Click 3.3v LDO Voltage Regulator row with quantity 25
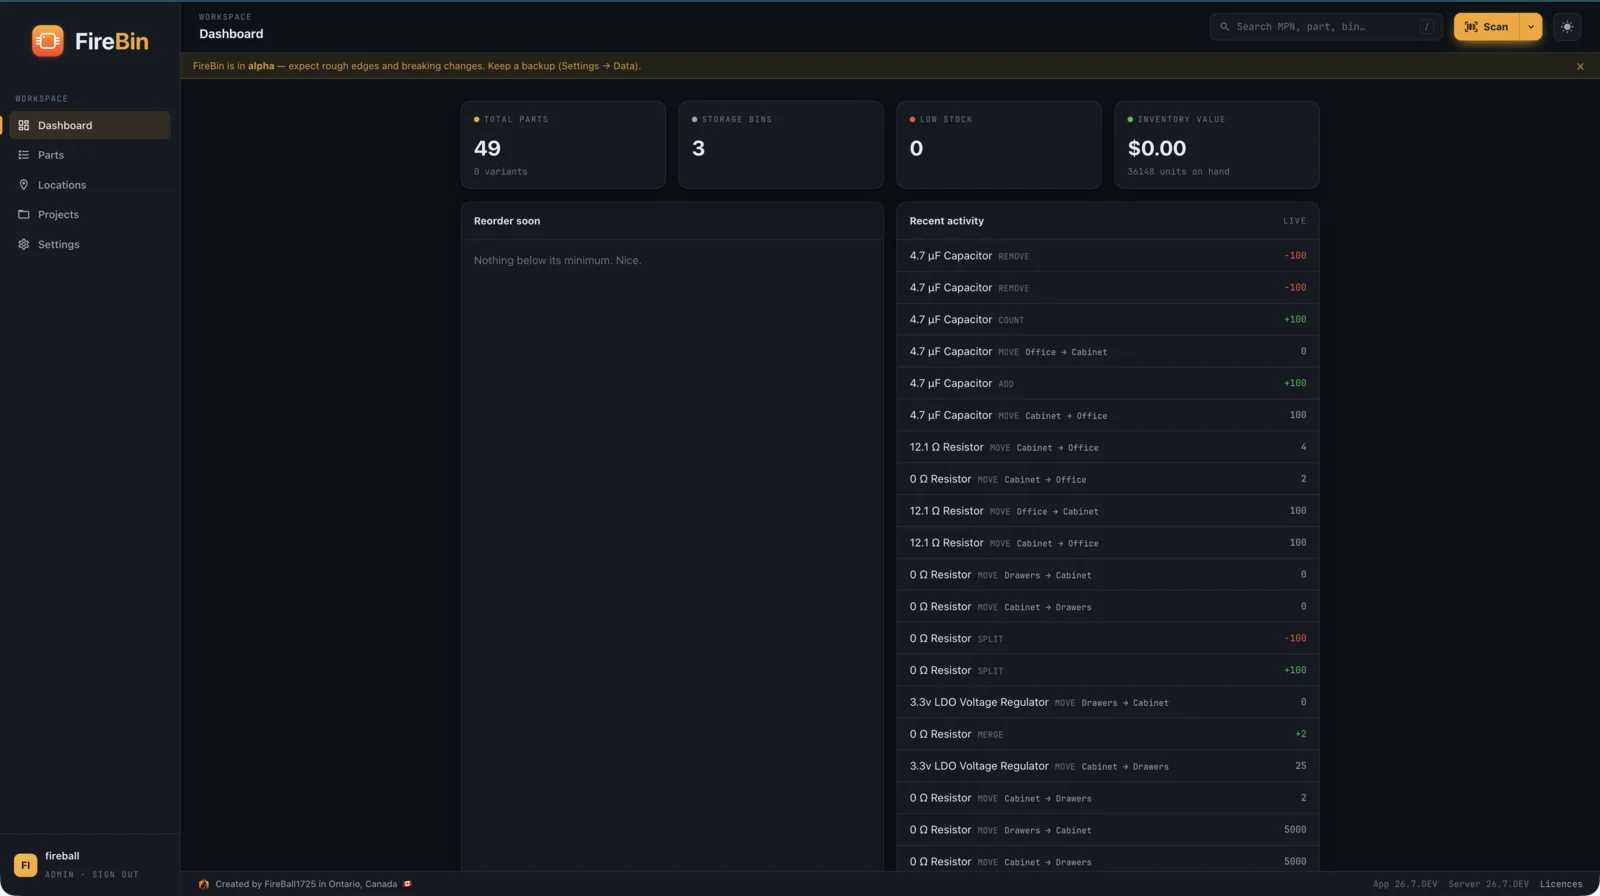1600x896 pixels. tap(1108, 766)
